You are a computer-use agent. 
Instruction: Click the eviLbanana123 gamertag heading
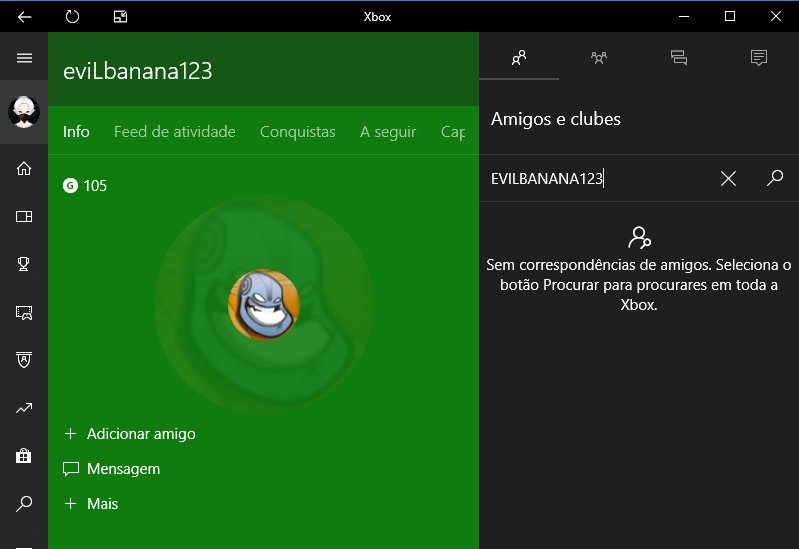138,71
